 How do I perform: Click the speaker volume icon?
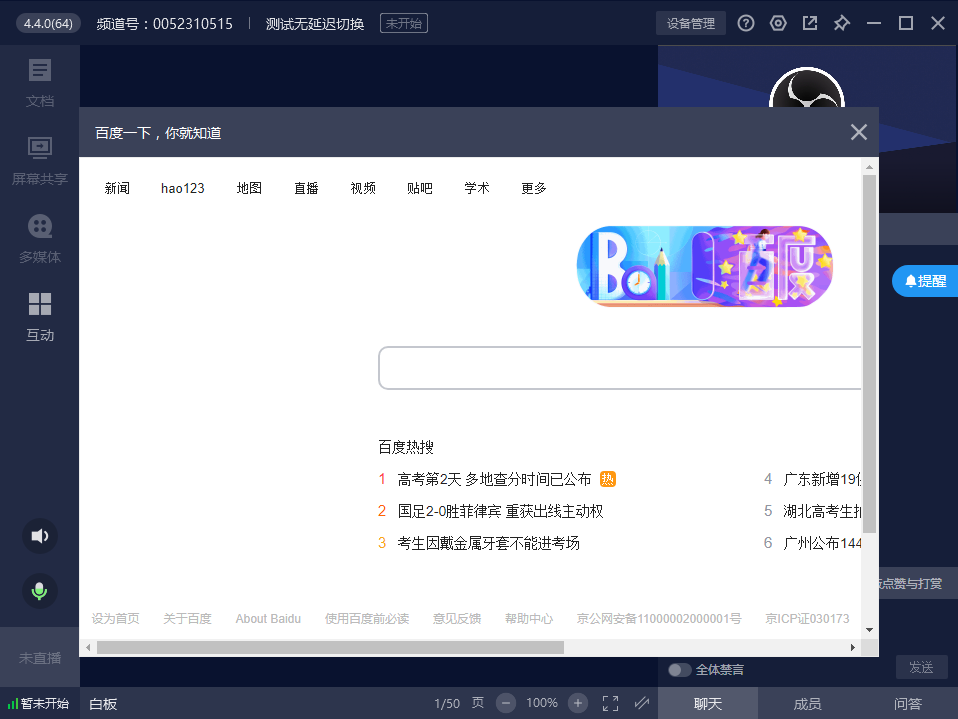tap(40, 536)
